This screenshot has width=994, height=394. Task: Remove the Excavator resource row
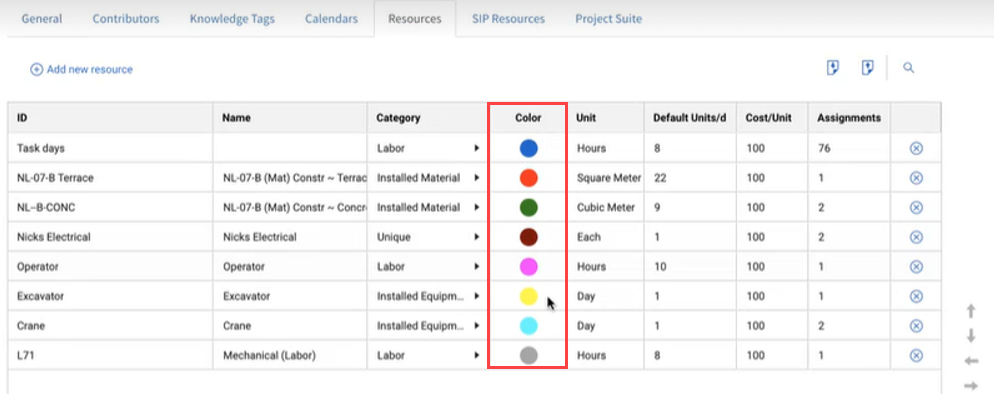point(916,296)
